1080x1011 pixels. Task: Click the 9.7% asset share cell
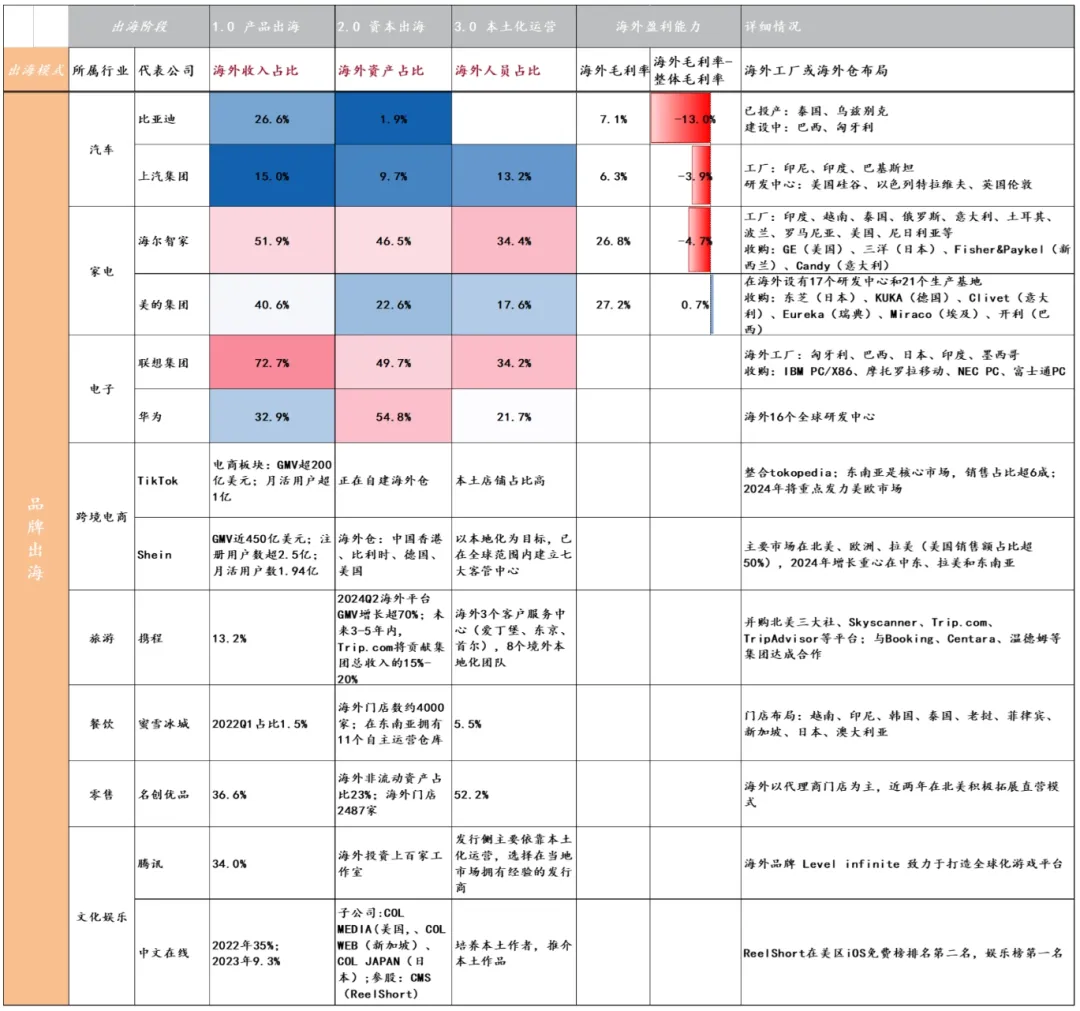coord(393,176)
